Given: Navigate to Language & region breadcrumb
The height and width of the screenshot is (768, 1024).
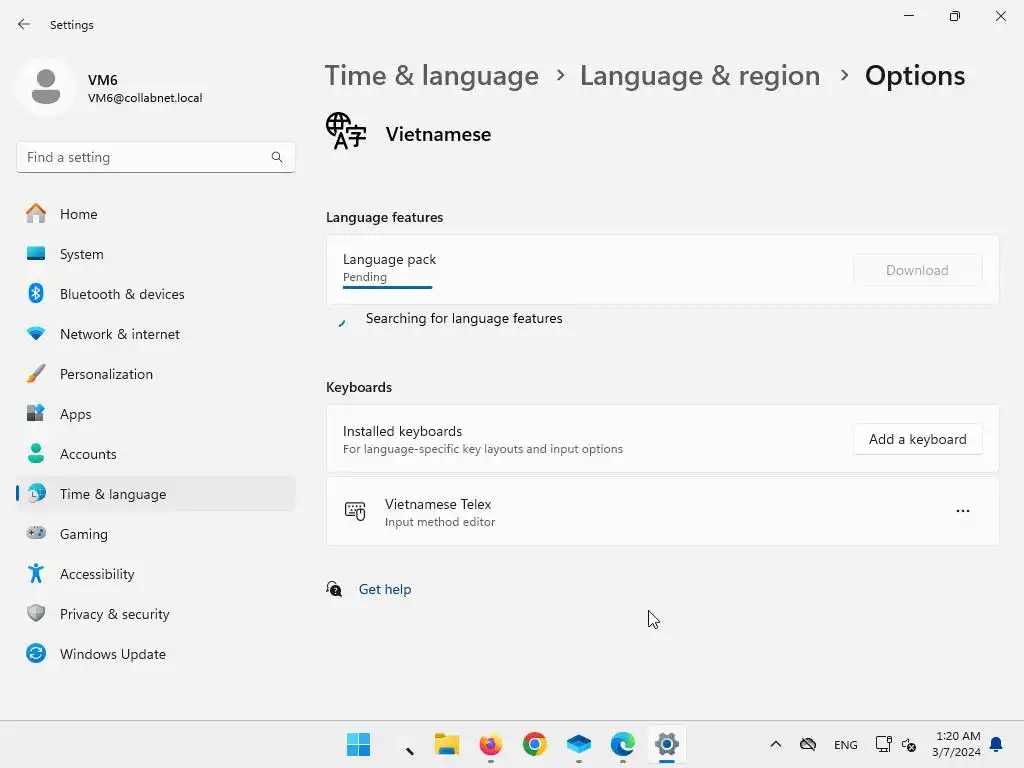Looking at the screenshot, I should [699, 76].
